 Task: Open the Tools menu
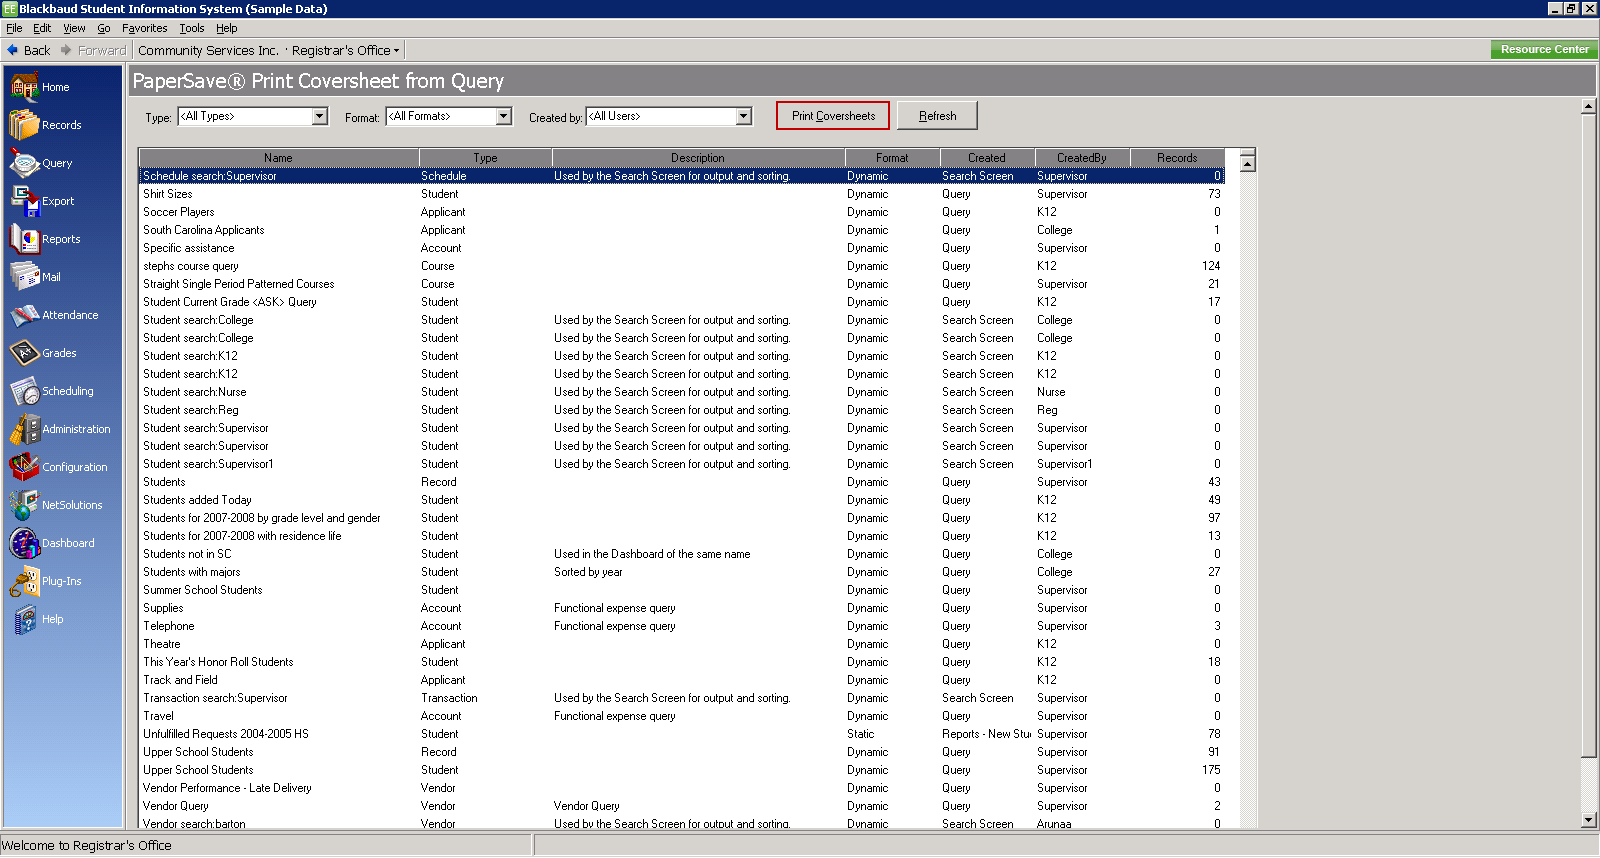pyautogui.click(x=192, y=28)
